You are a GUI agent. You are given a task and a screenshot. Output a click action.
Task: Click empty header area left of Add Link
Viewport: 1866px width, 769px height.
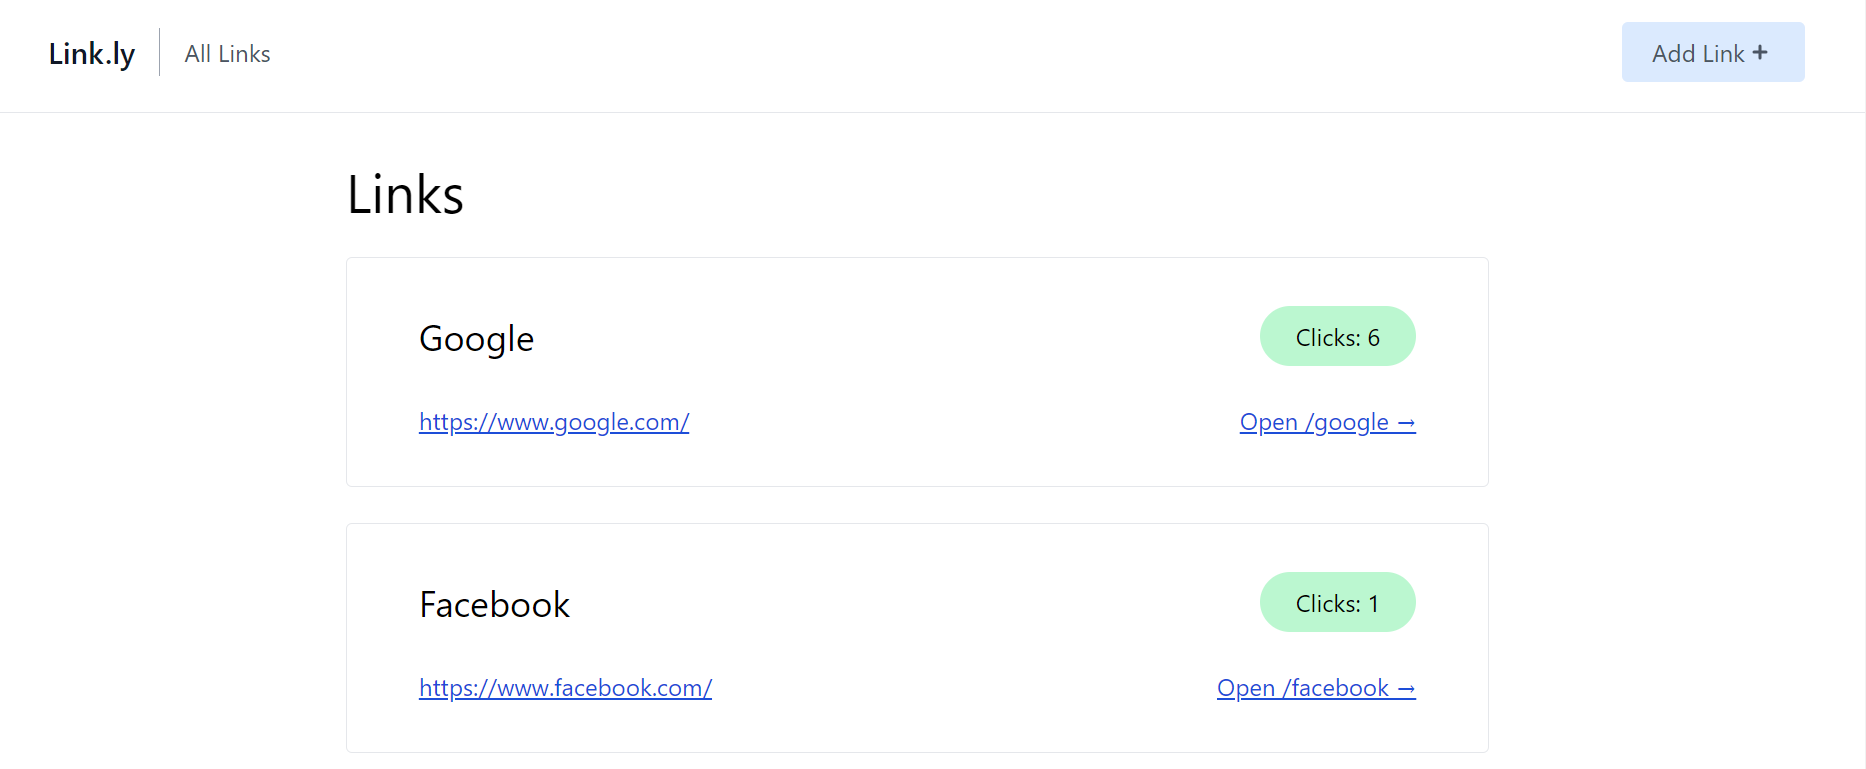pos(950,54)
